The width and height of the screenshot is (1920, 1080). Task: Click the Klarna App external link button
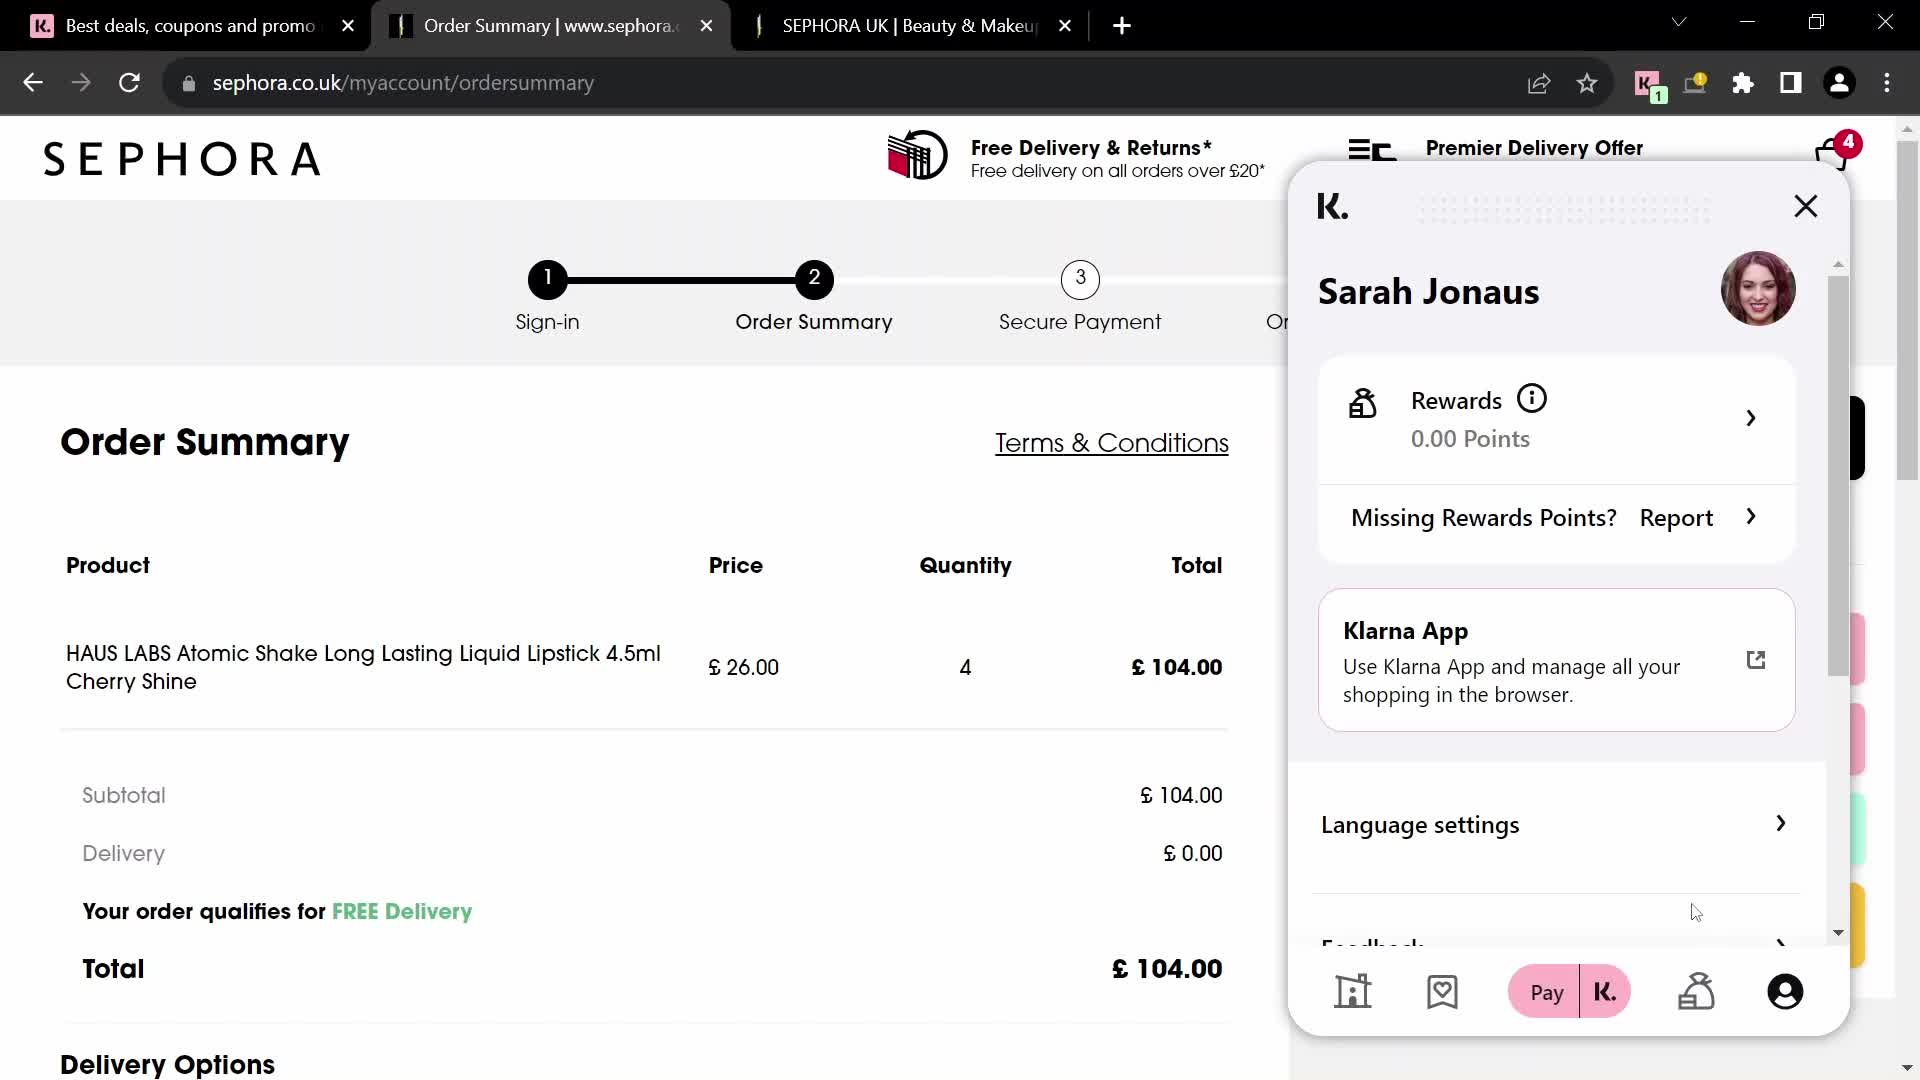[x=1756, y=659]
